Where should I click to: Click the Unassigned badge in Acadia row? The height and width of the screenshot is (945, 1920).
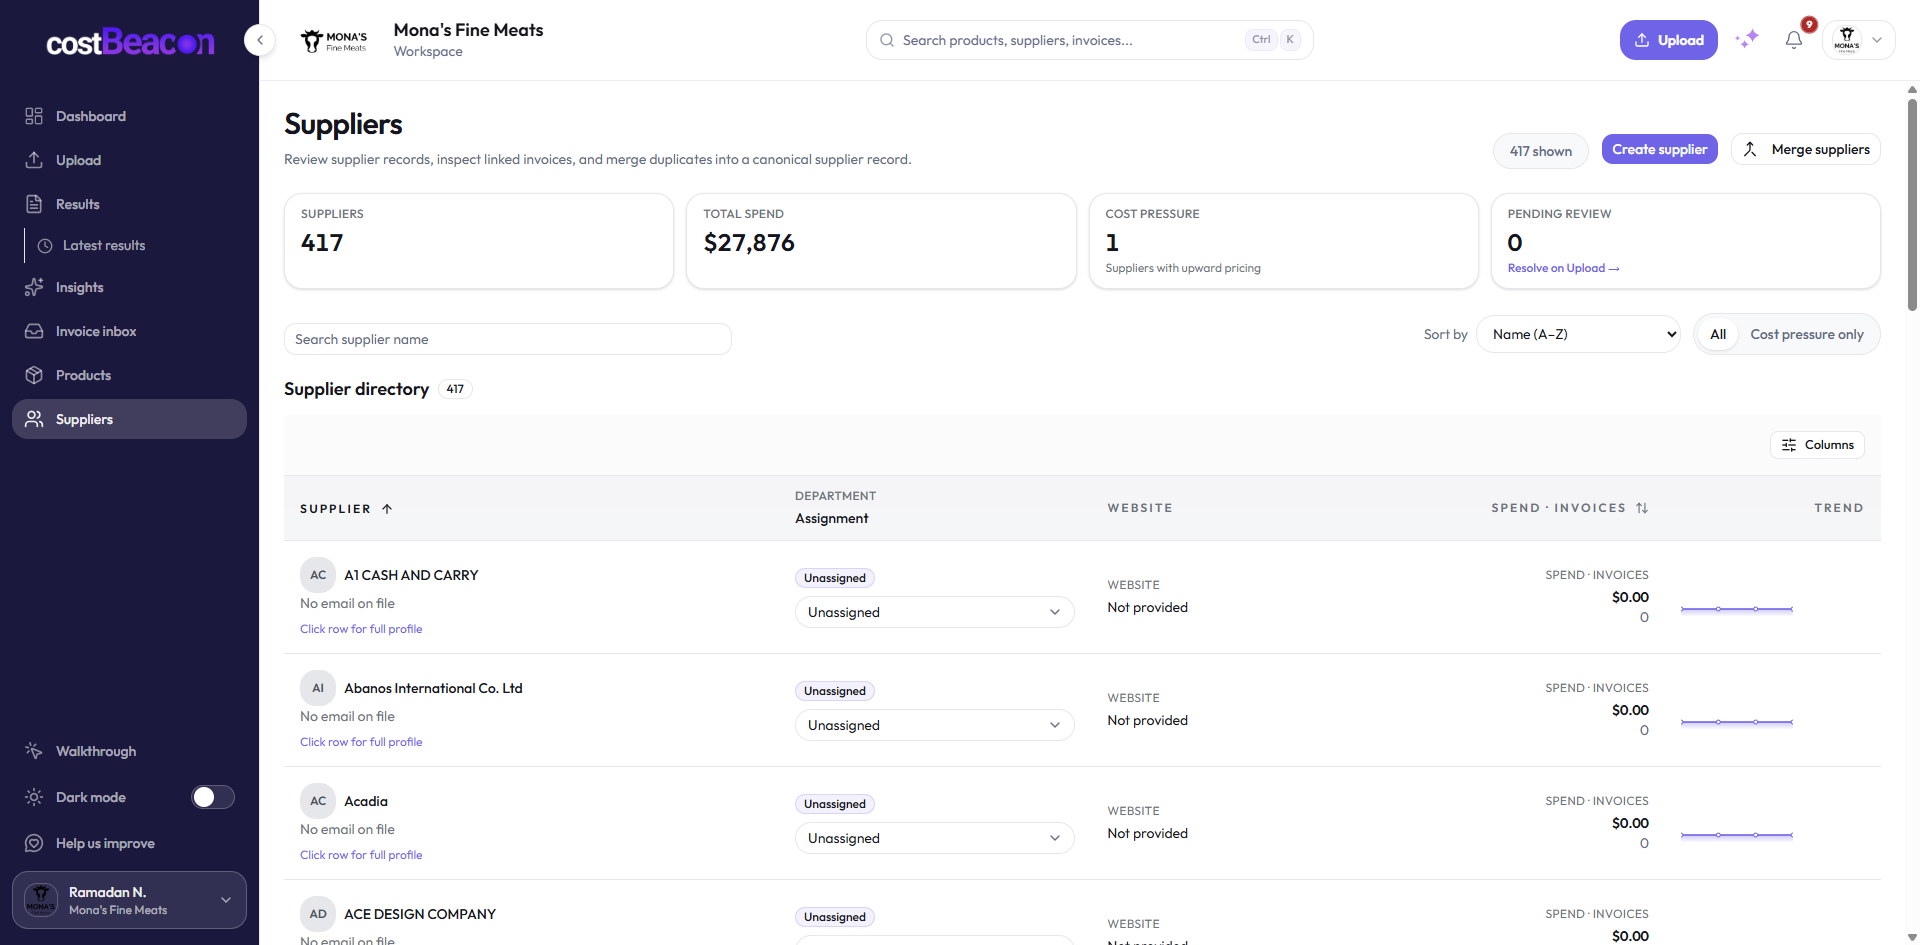coord(835,804)
